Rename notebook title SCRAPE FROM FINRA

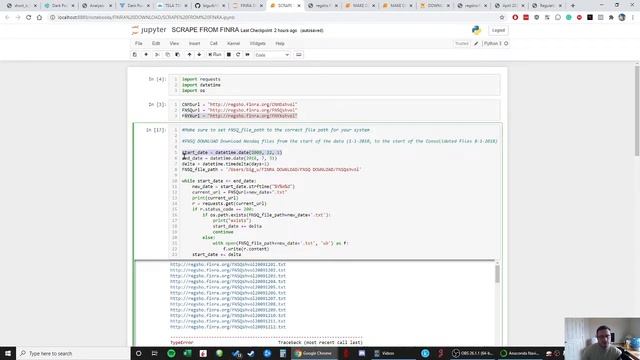(205, 30)
